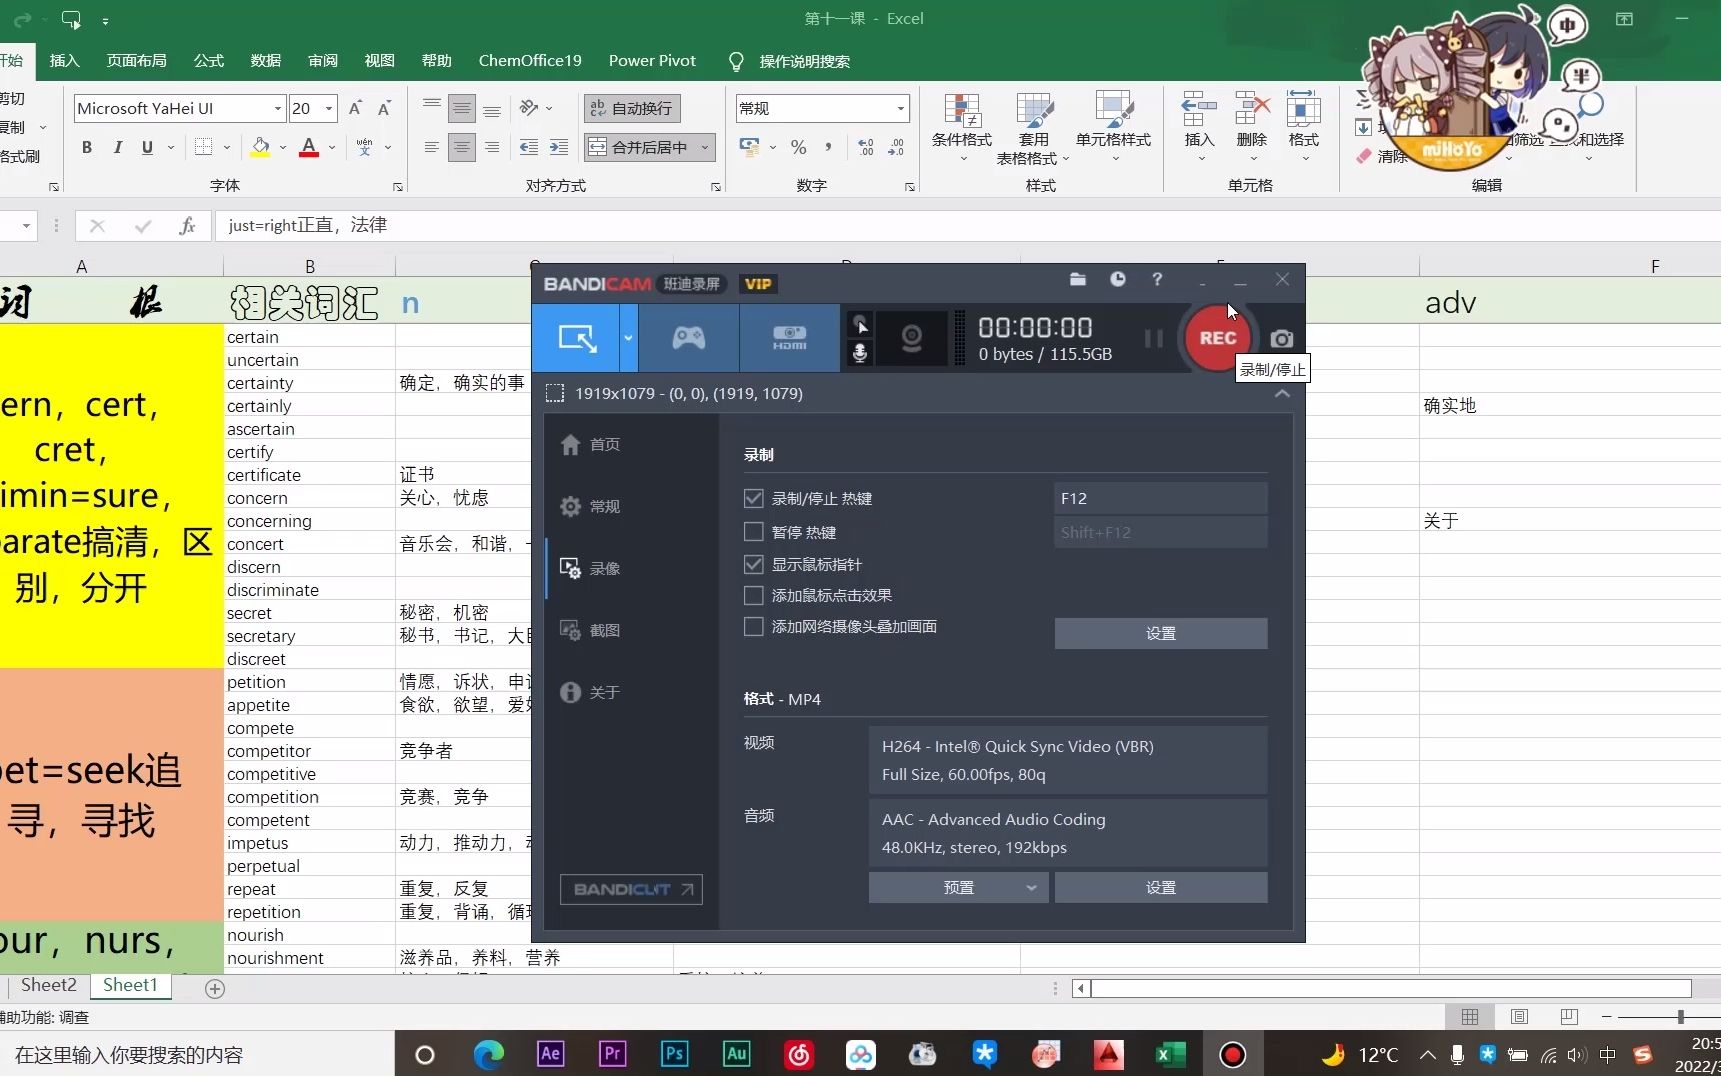Viewport: 1721px width, 1076px height.
Task: Open number format dropdown 常规
Action: (x=900, y=108)
